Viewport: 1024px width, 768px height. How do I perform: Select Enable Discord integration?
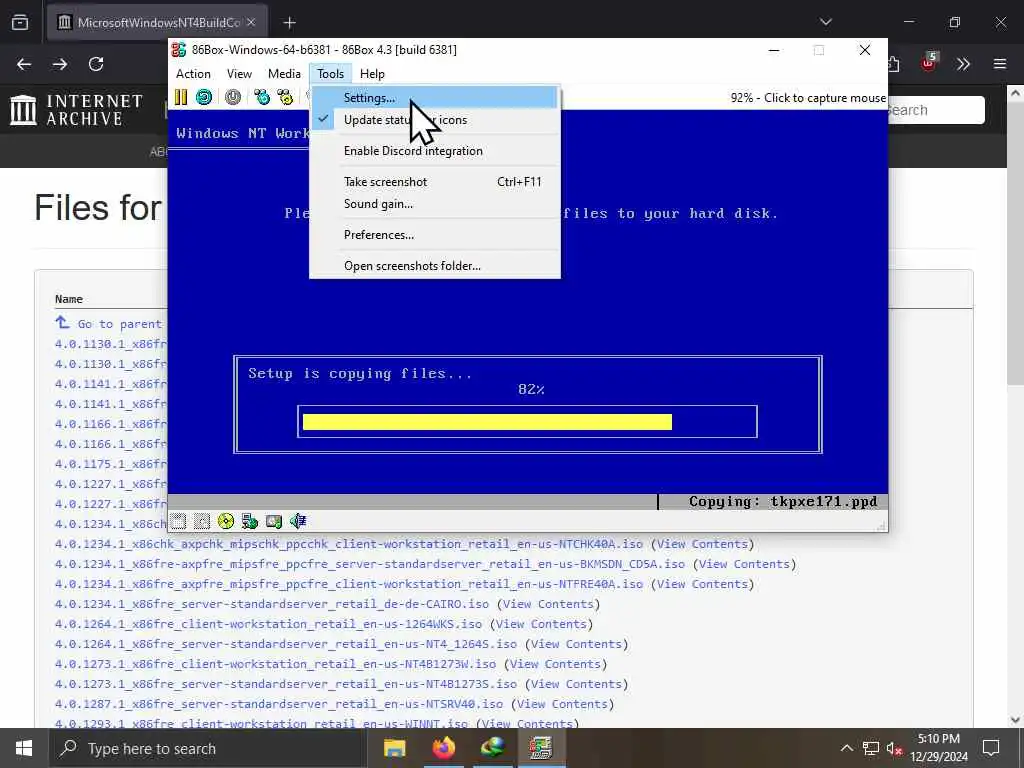click(x=435, y=151)
